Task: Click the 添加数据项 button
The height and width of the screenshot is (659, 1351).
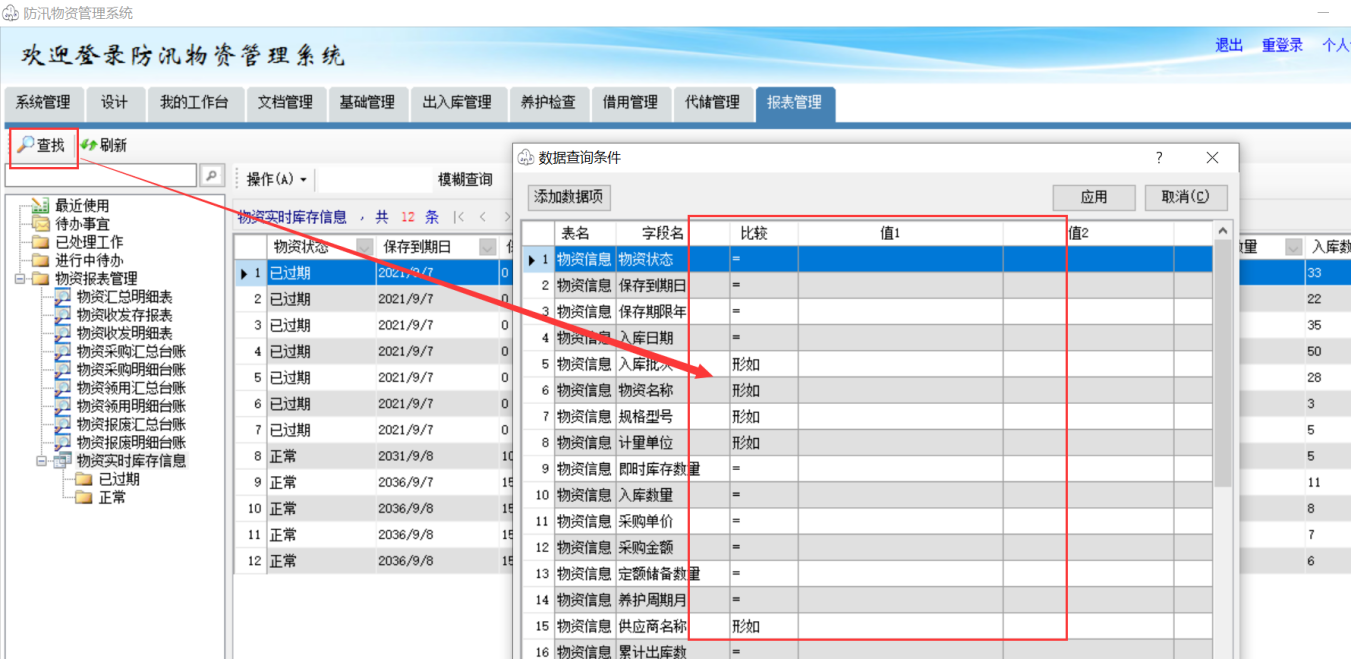Action: [x=567, y=197]
